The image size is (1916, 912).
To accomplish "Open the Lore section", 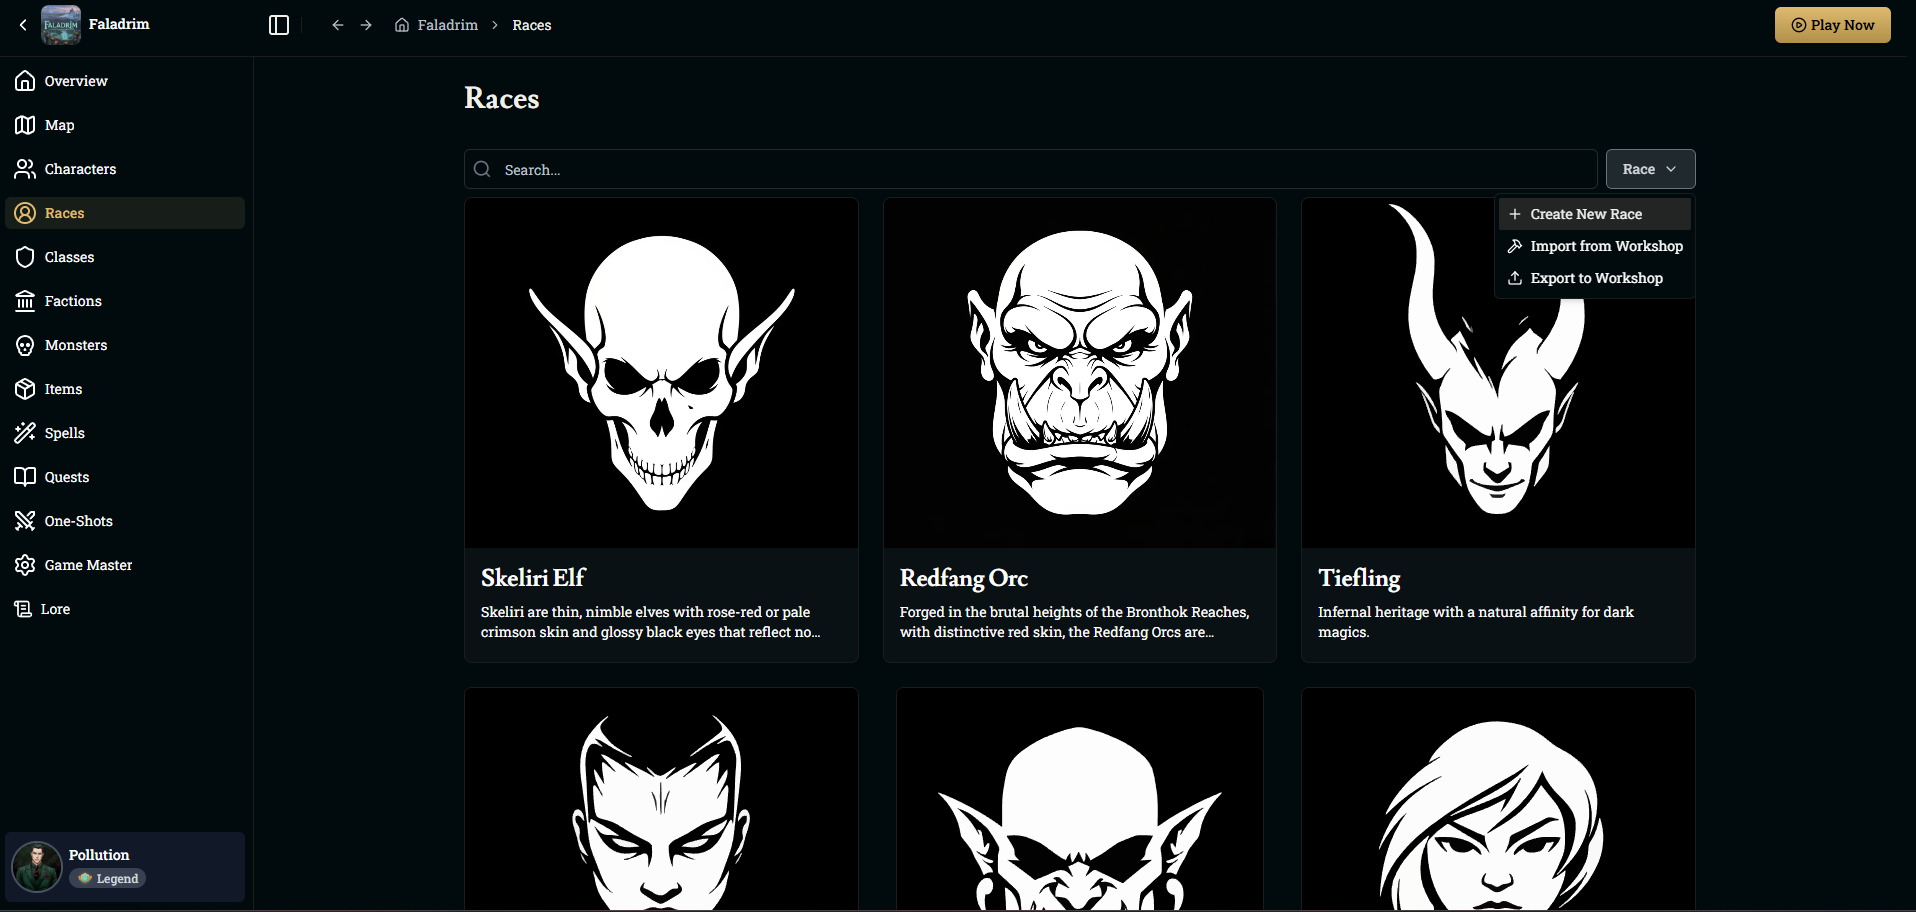I will pos(55,609).
